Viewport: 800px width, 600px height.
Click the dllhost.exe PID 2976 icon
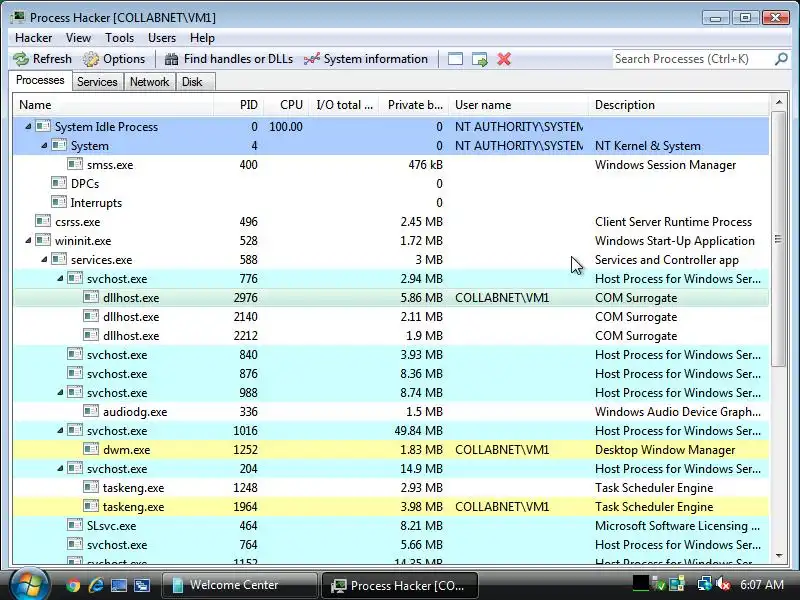coord(91,297)
